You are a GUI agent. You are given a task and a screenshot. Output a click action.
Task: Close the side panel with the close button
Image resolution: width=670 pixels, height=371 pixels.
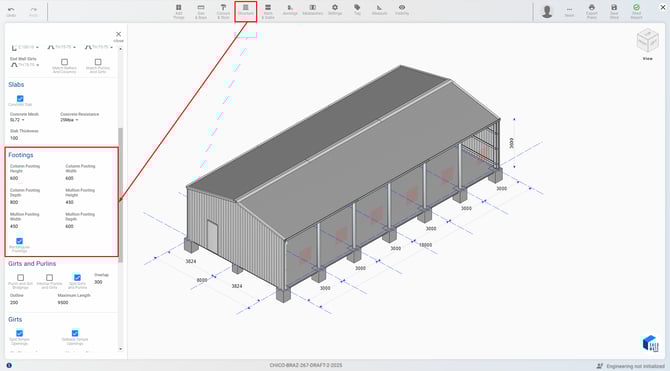tap(118, 36)
